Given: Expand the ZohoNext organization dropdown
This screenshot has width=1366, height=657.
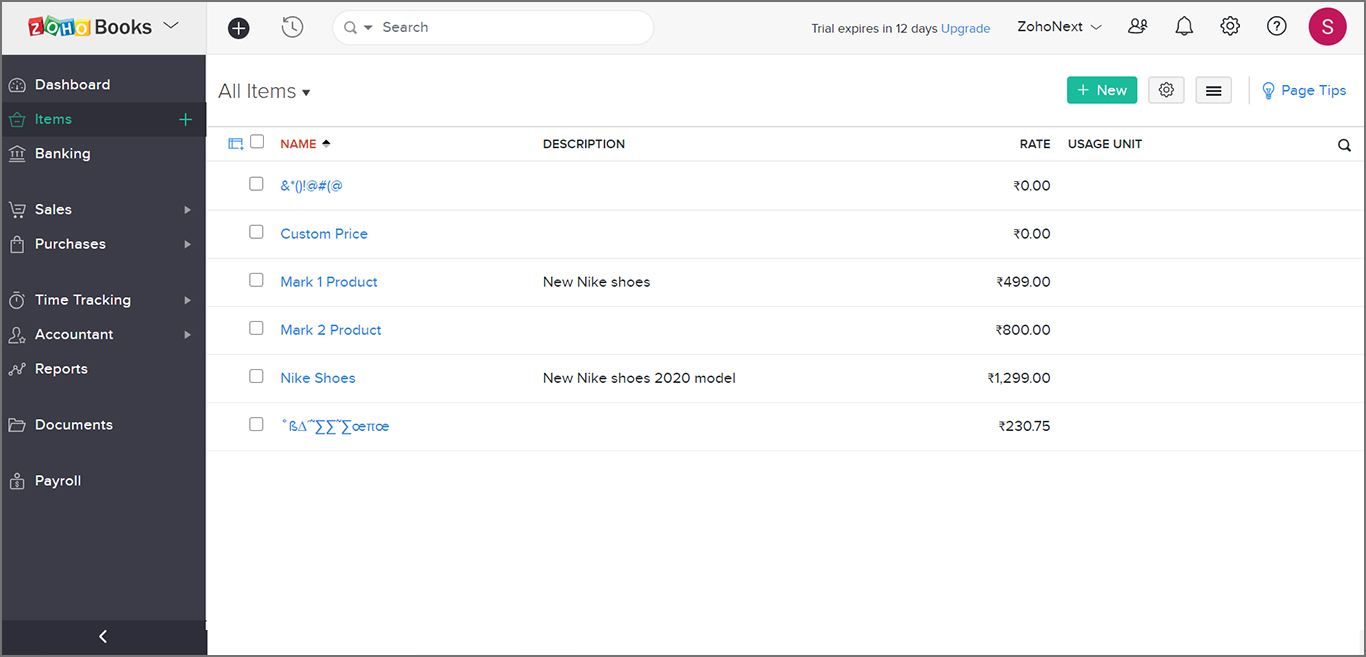Looking at the screenshot, I should [1059, 27].
